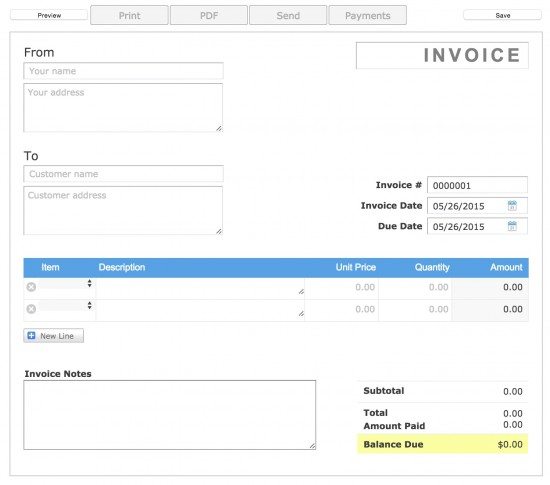Open the Due Date calendar picker
Image resolution: width=550 pixels, height=485 pixels.
pos(512,226)
